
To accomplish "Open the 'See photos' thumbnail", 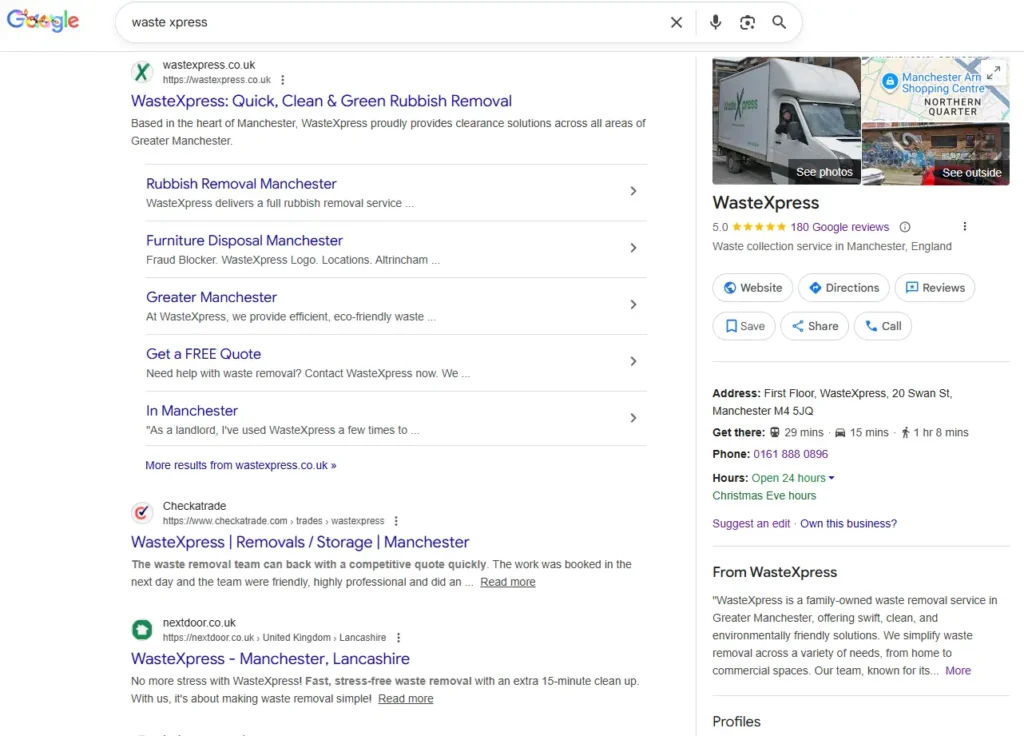I will click(x=823, y=171).
